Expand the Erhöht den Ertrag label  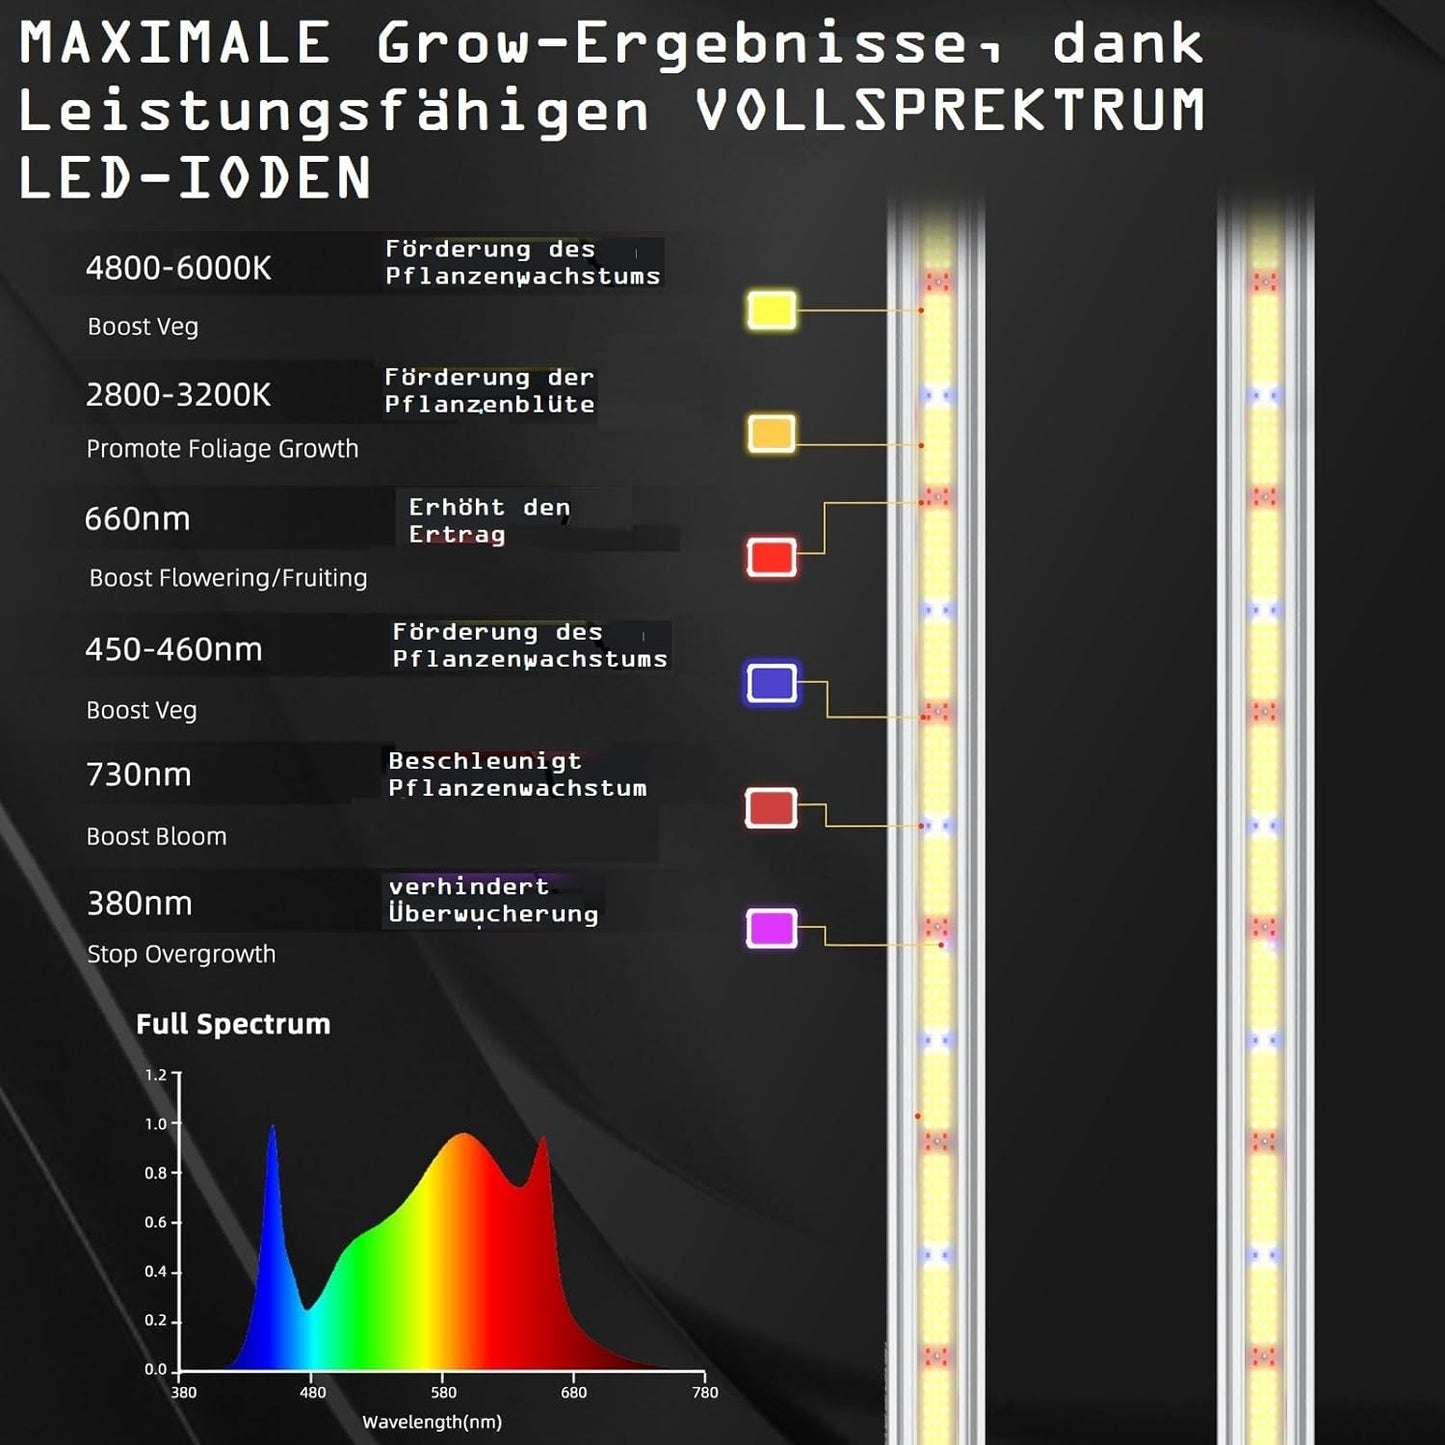point(489,521)
